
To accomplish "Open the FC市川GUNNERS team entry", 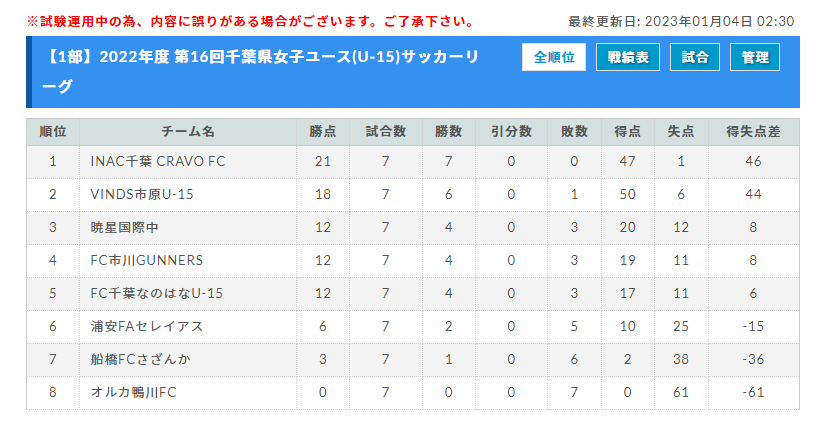I will [x=147, y=260].
